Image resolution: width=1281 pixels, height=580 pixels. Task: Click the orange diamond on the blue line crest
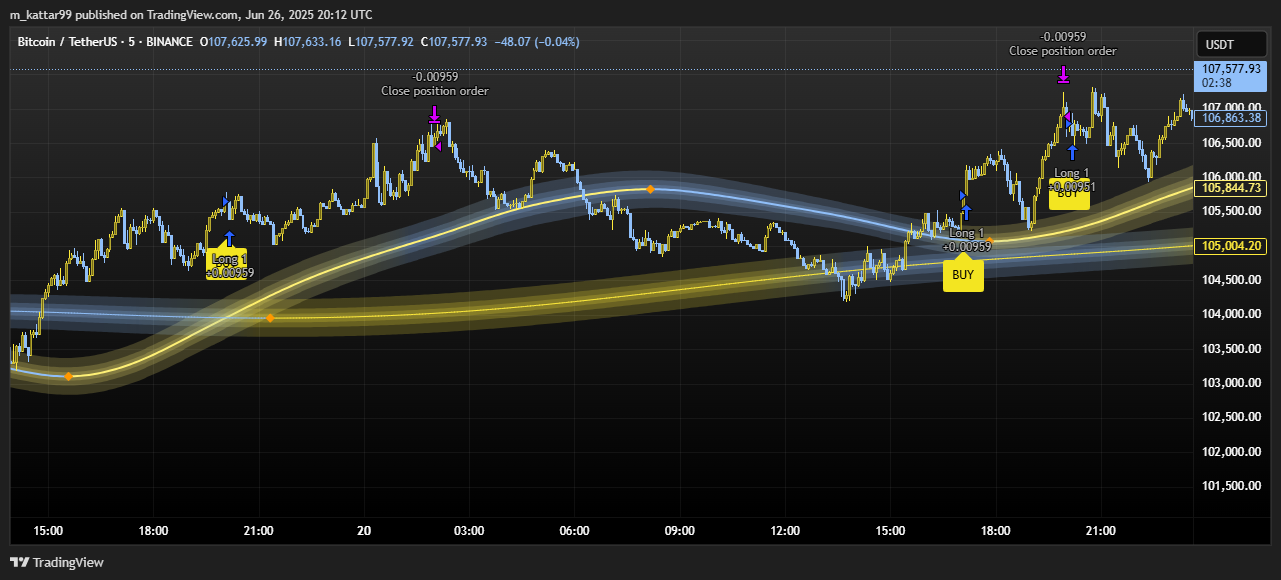(650, 189)
